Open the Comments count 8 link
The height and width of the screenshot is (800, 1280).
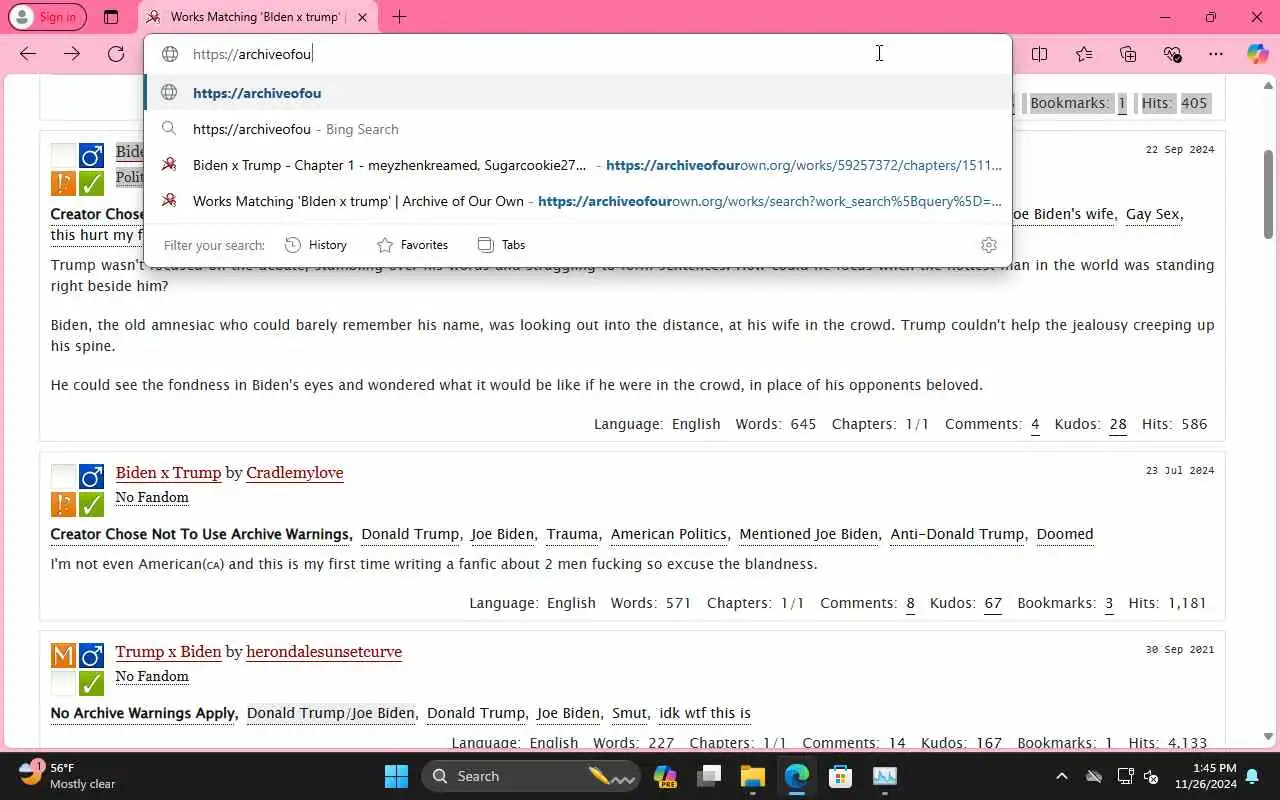coord(910,603)
